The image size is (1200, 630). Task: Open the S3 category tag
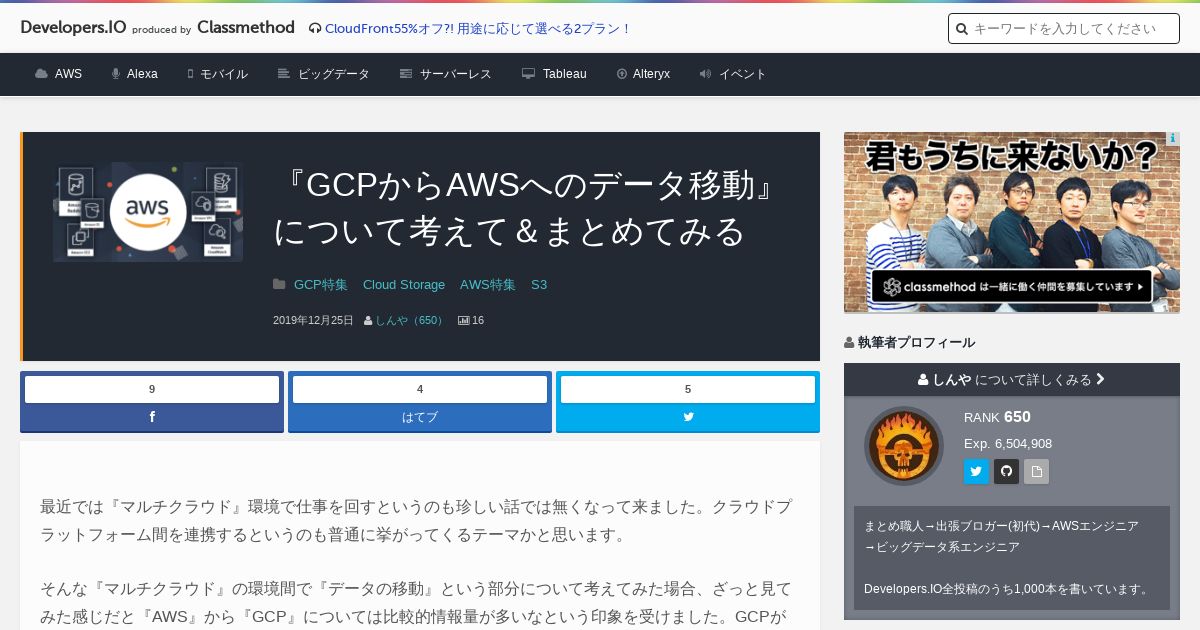click(539, 285)
